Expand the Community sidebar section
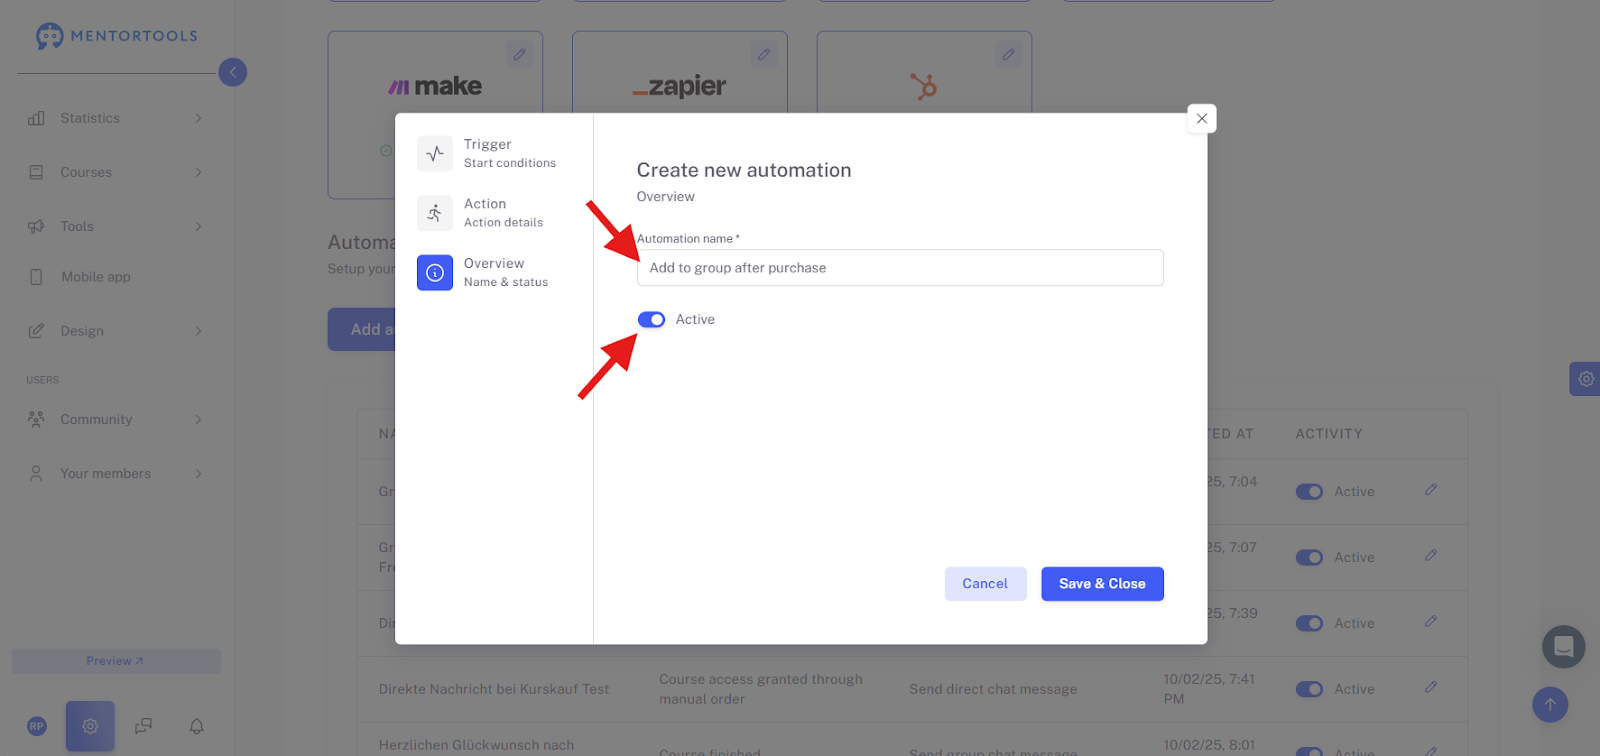The image size is (1600, 756). coord(115,419)
